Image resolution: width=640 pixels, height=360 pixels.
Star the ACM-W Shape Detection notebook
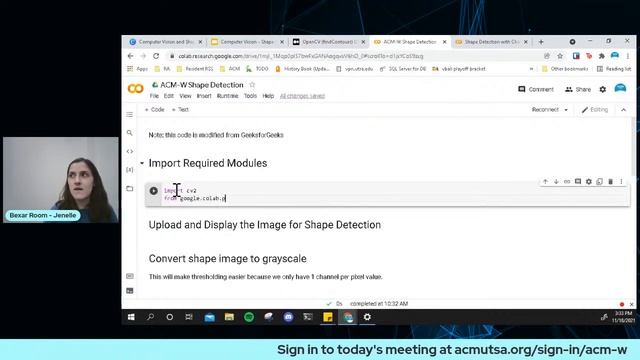click(252, 85)
